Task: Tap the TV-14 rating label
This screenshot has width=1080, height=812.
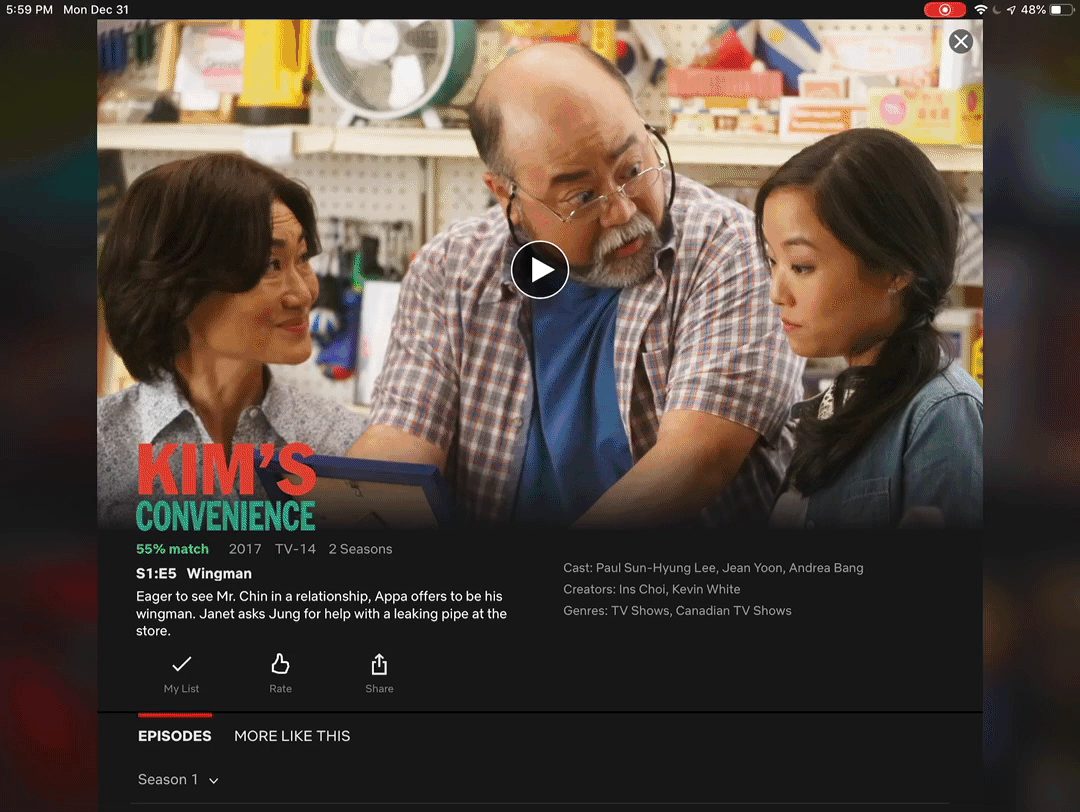Action: [x=295, y=549]
